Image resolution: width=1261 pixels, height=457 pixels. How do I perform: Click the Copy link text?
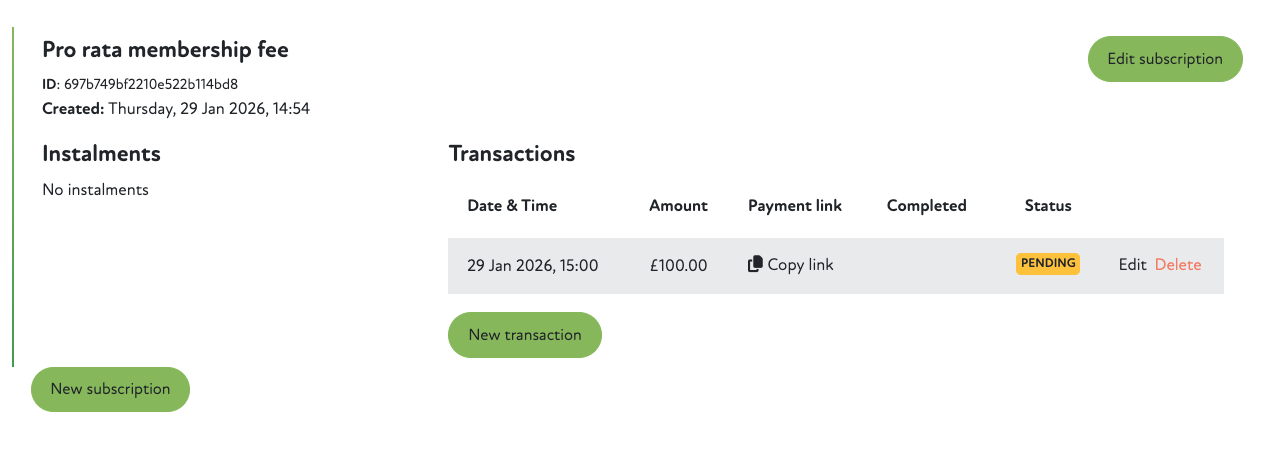800,265
